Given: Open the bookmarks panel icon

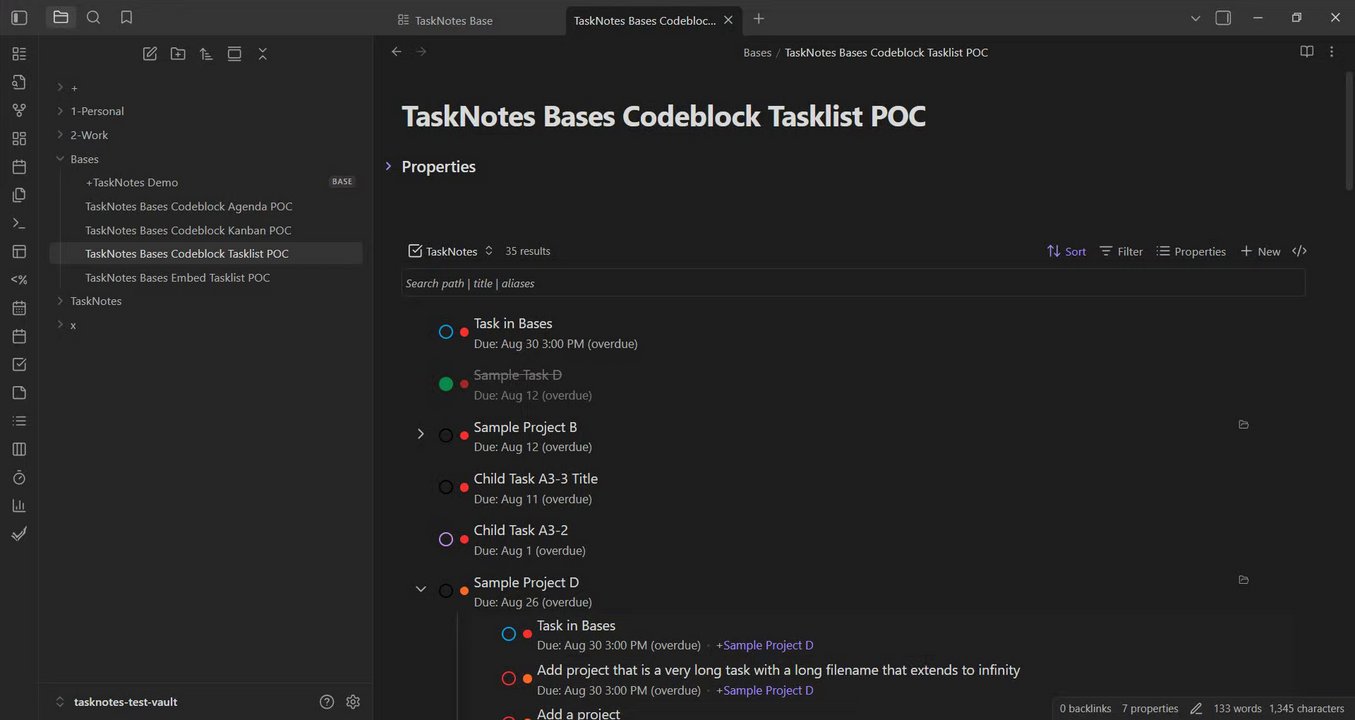Looking at the screenshot, I should 126,17.
